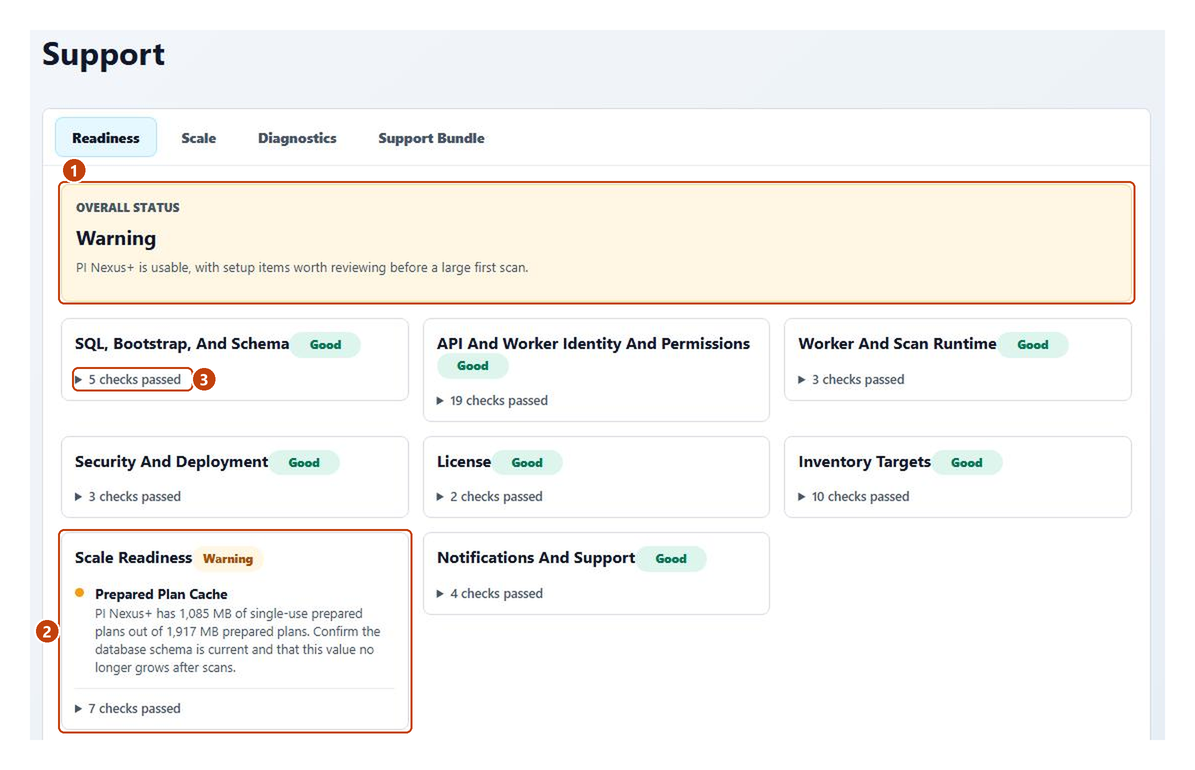
Task: Click the Good badge for Worker And Scan Runtime
Action: click(1033, 345)
